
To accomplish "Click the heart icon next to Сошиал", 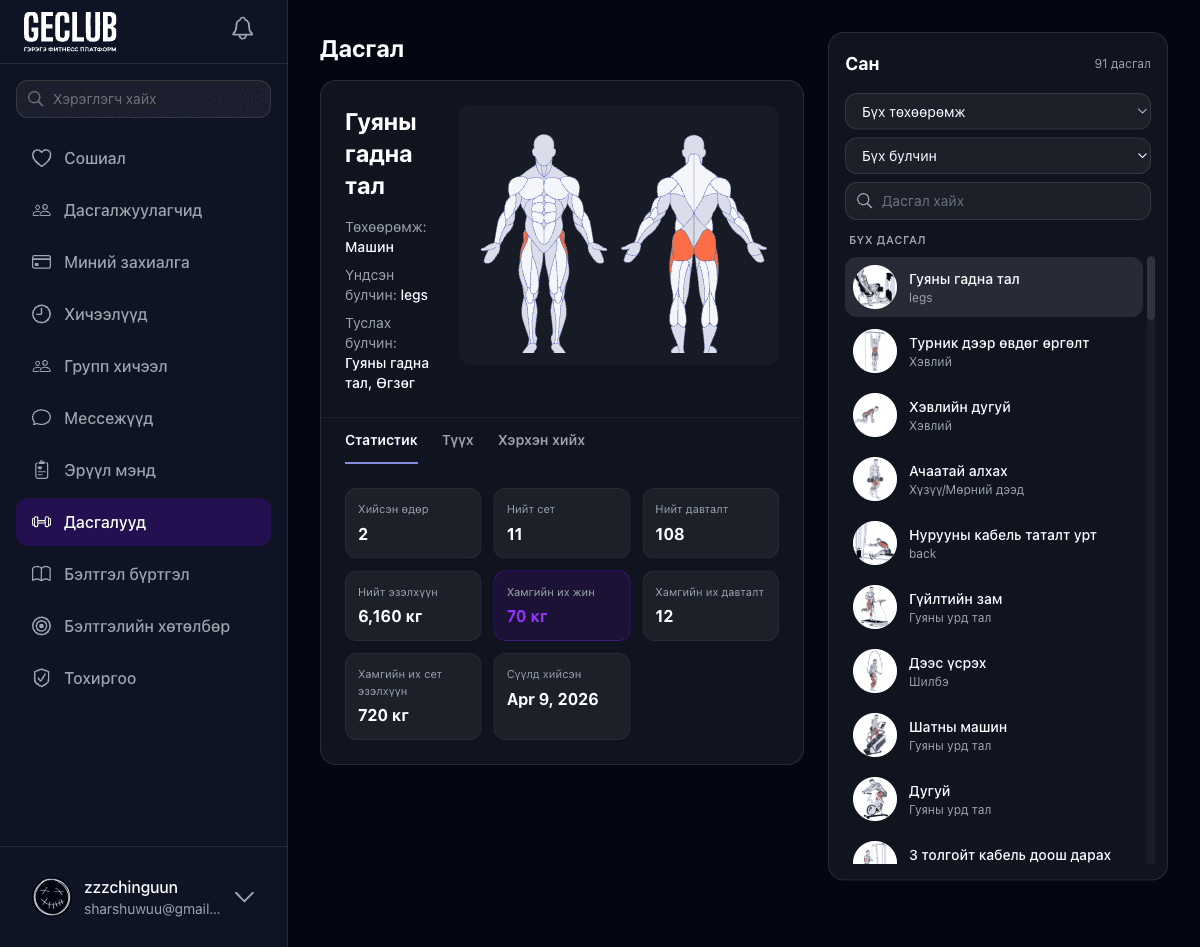I will click(41, 158).
